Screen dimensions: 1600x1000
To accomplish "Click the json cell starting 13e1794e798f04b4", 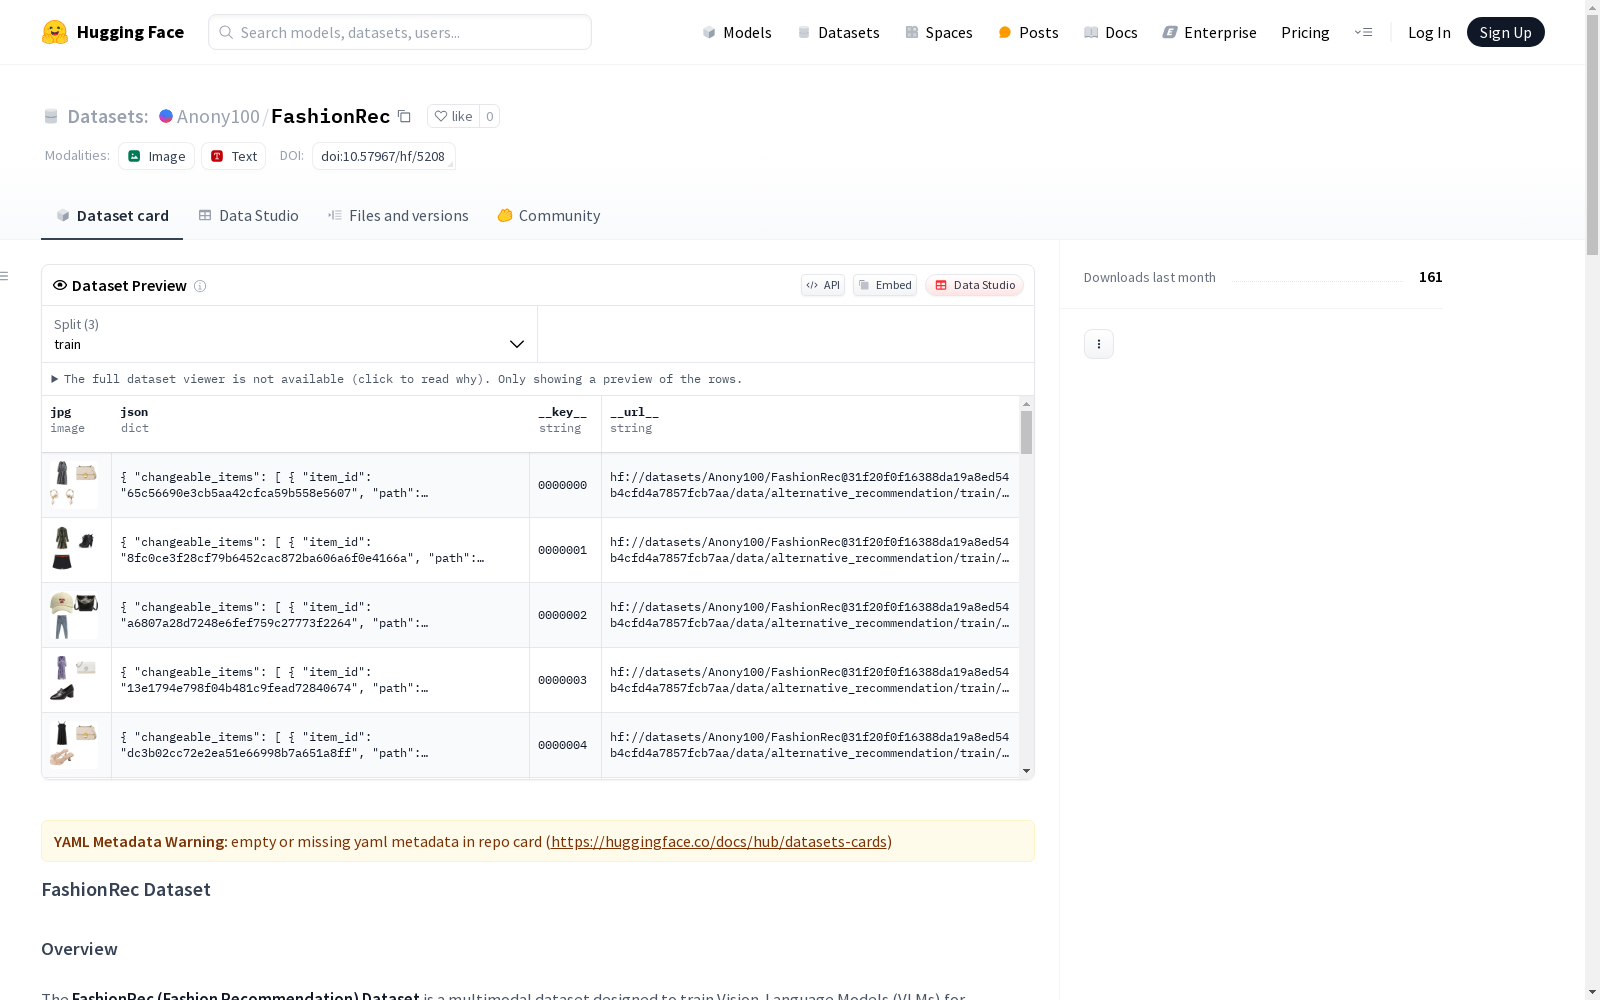I will tap(320, 680).
